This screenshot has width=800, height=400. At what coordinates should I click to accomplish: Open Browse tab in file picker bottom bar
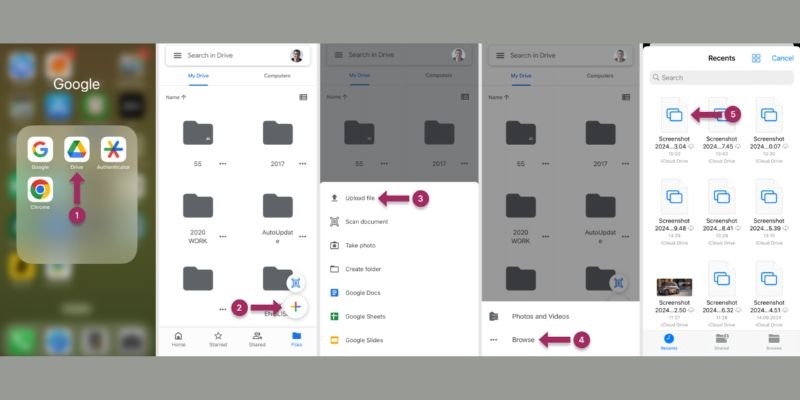click(773, 342)
